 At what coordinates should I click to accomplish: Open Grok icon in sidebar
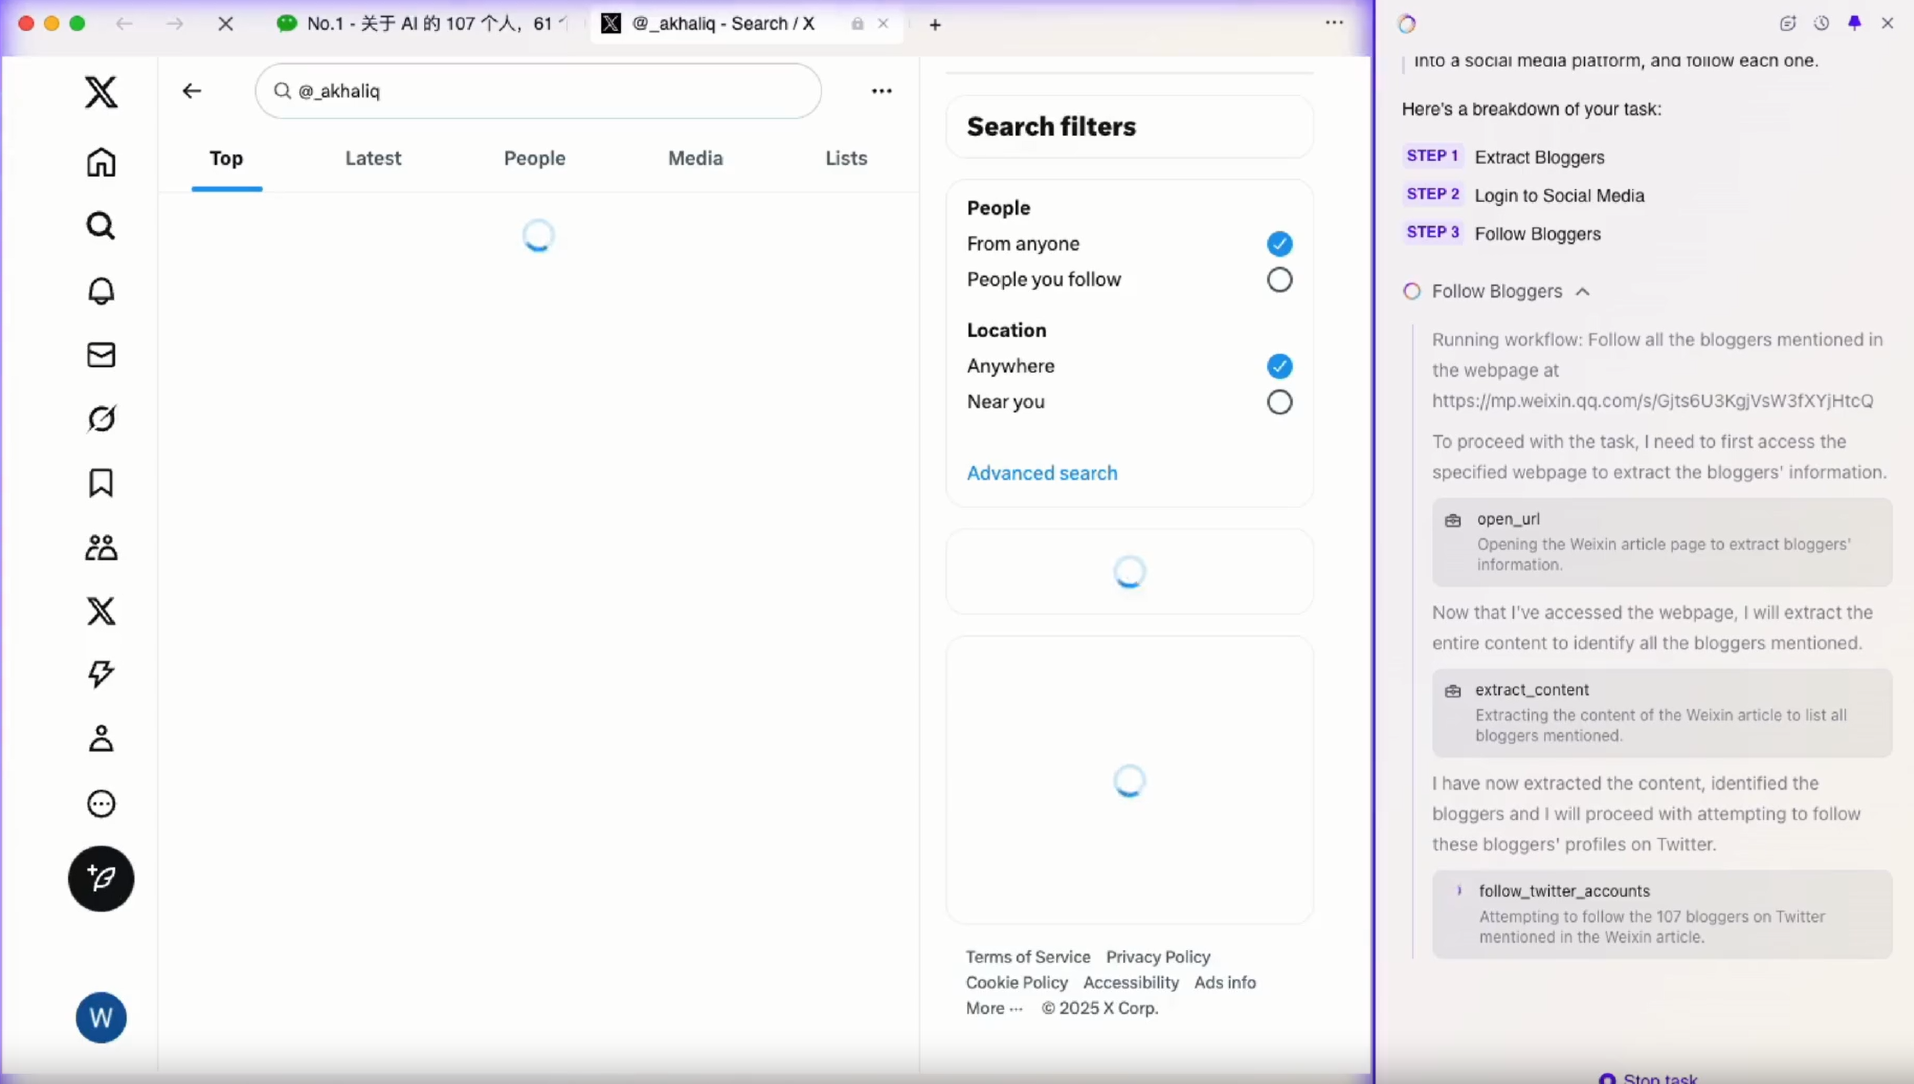(x=100, y=419)
